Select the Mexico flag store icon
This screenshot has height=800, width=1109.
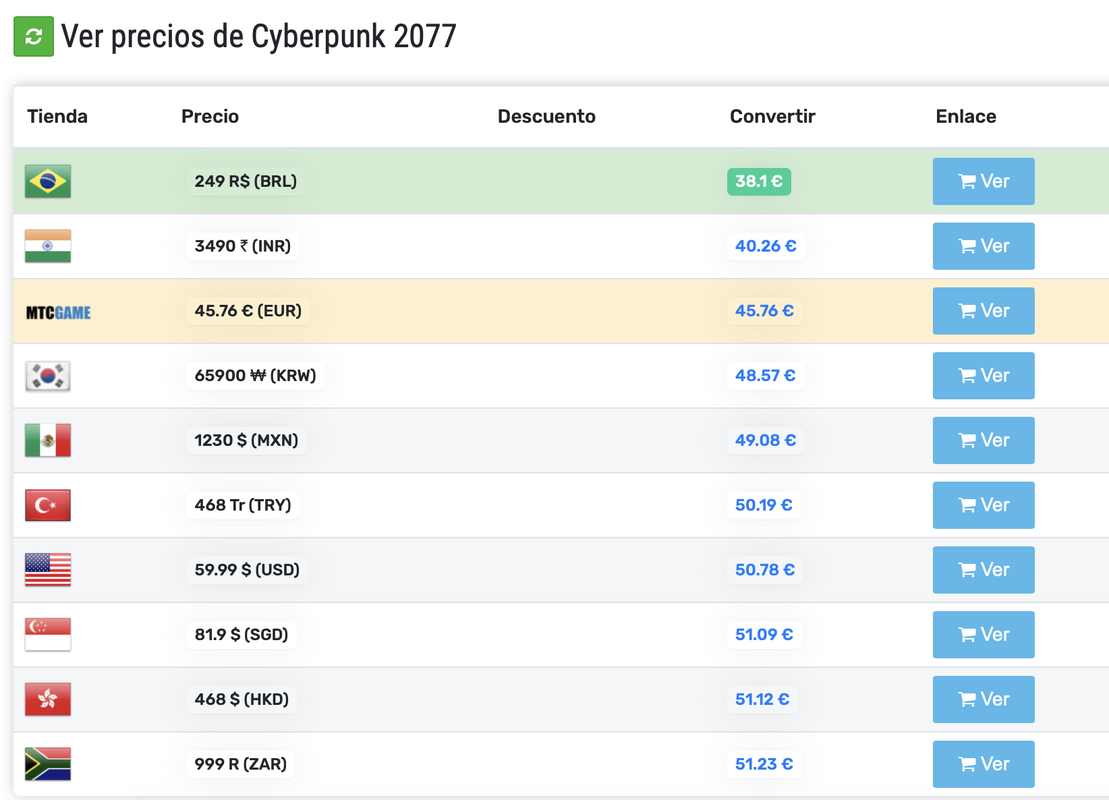[x=47, y=440]
